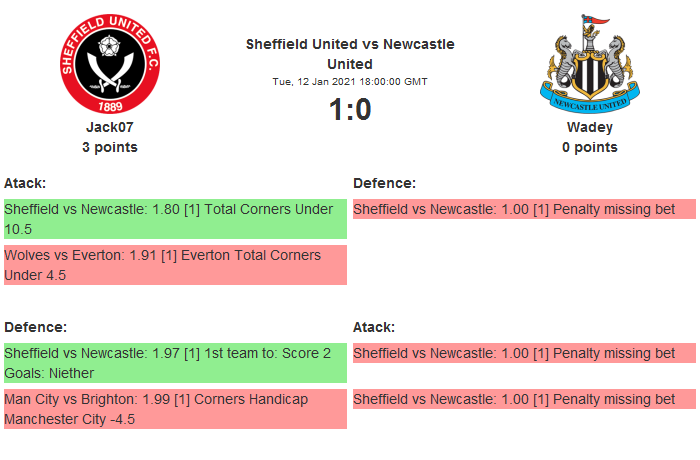Select the green Total Corners Under 10.5 bet
The height and width of the screenshot is (460, 700).
pyautogui.click(x=175, y=219)
